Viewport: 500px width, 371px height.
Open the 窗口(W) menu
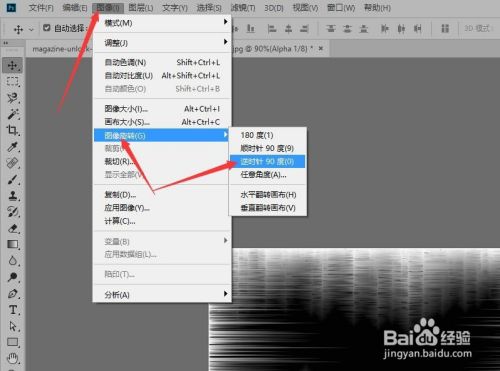(341, 7)
